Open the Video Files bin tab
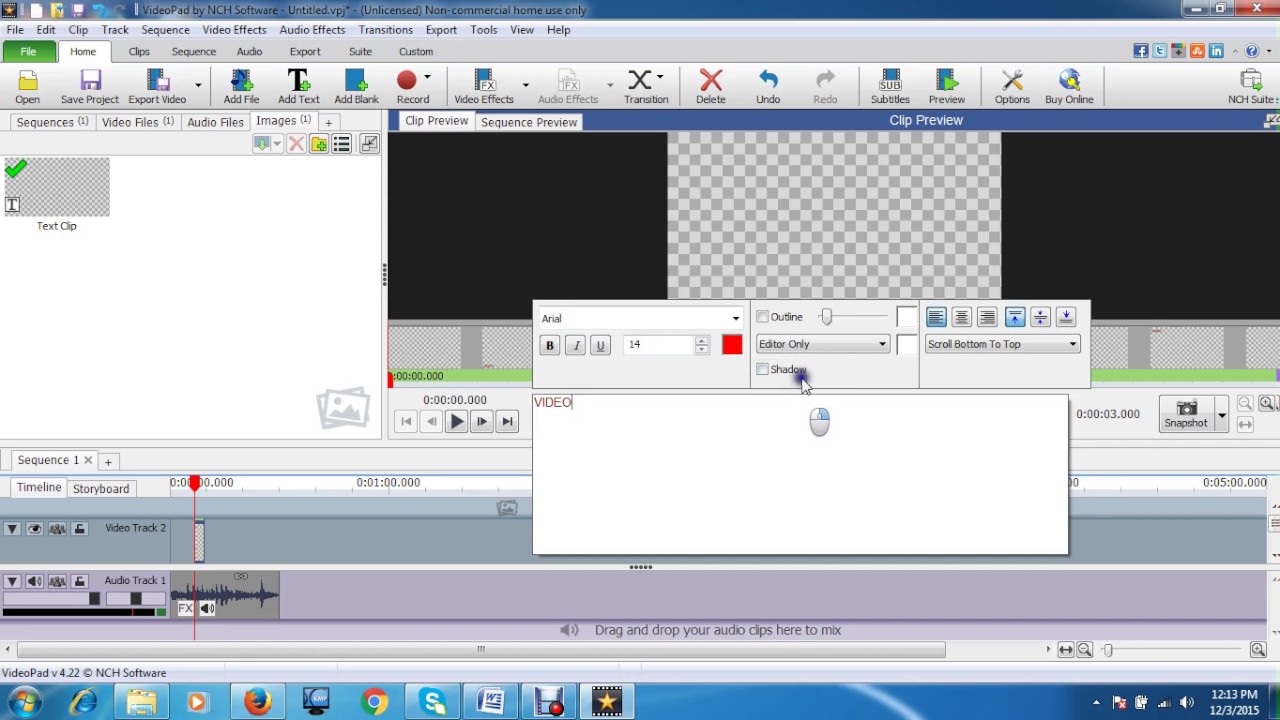 [137, 122]
